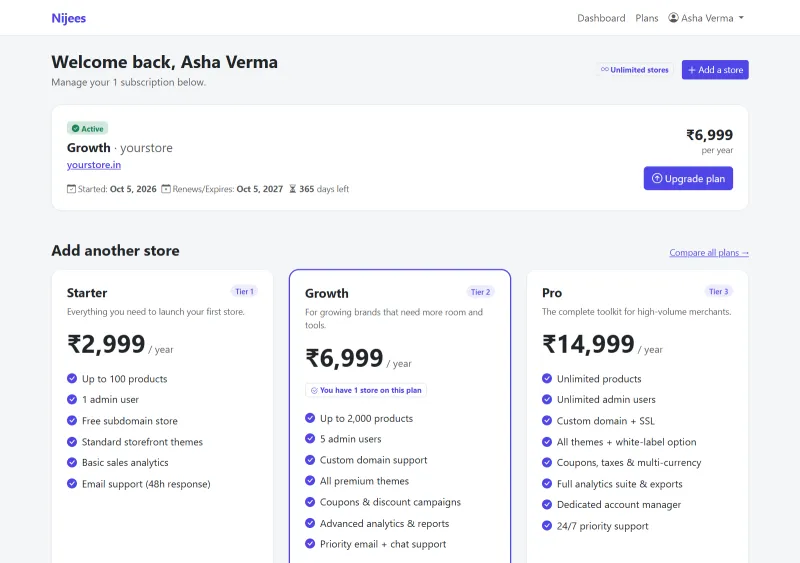The width and height of the screenshot is (800, 563).
Task: Open Compare all plans link
Action: (x=709, y=253)
